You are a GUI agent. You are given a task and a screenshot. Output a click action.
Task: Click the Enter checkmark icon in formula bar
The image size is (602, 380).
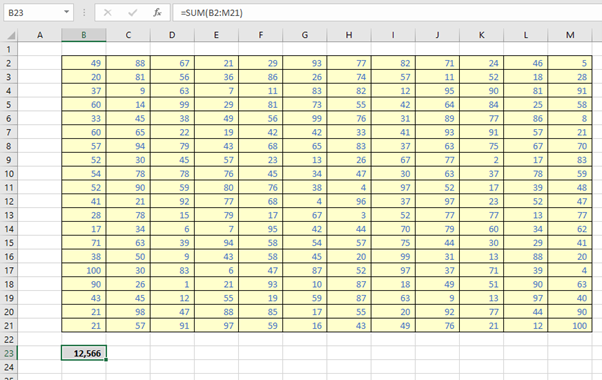132,13
